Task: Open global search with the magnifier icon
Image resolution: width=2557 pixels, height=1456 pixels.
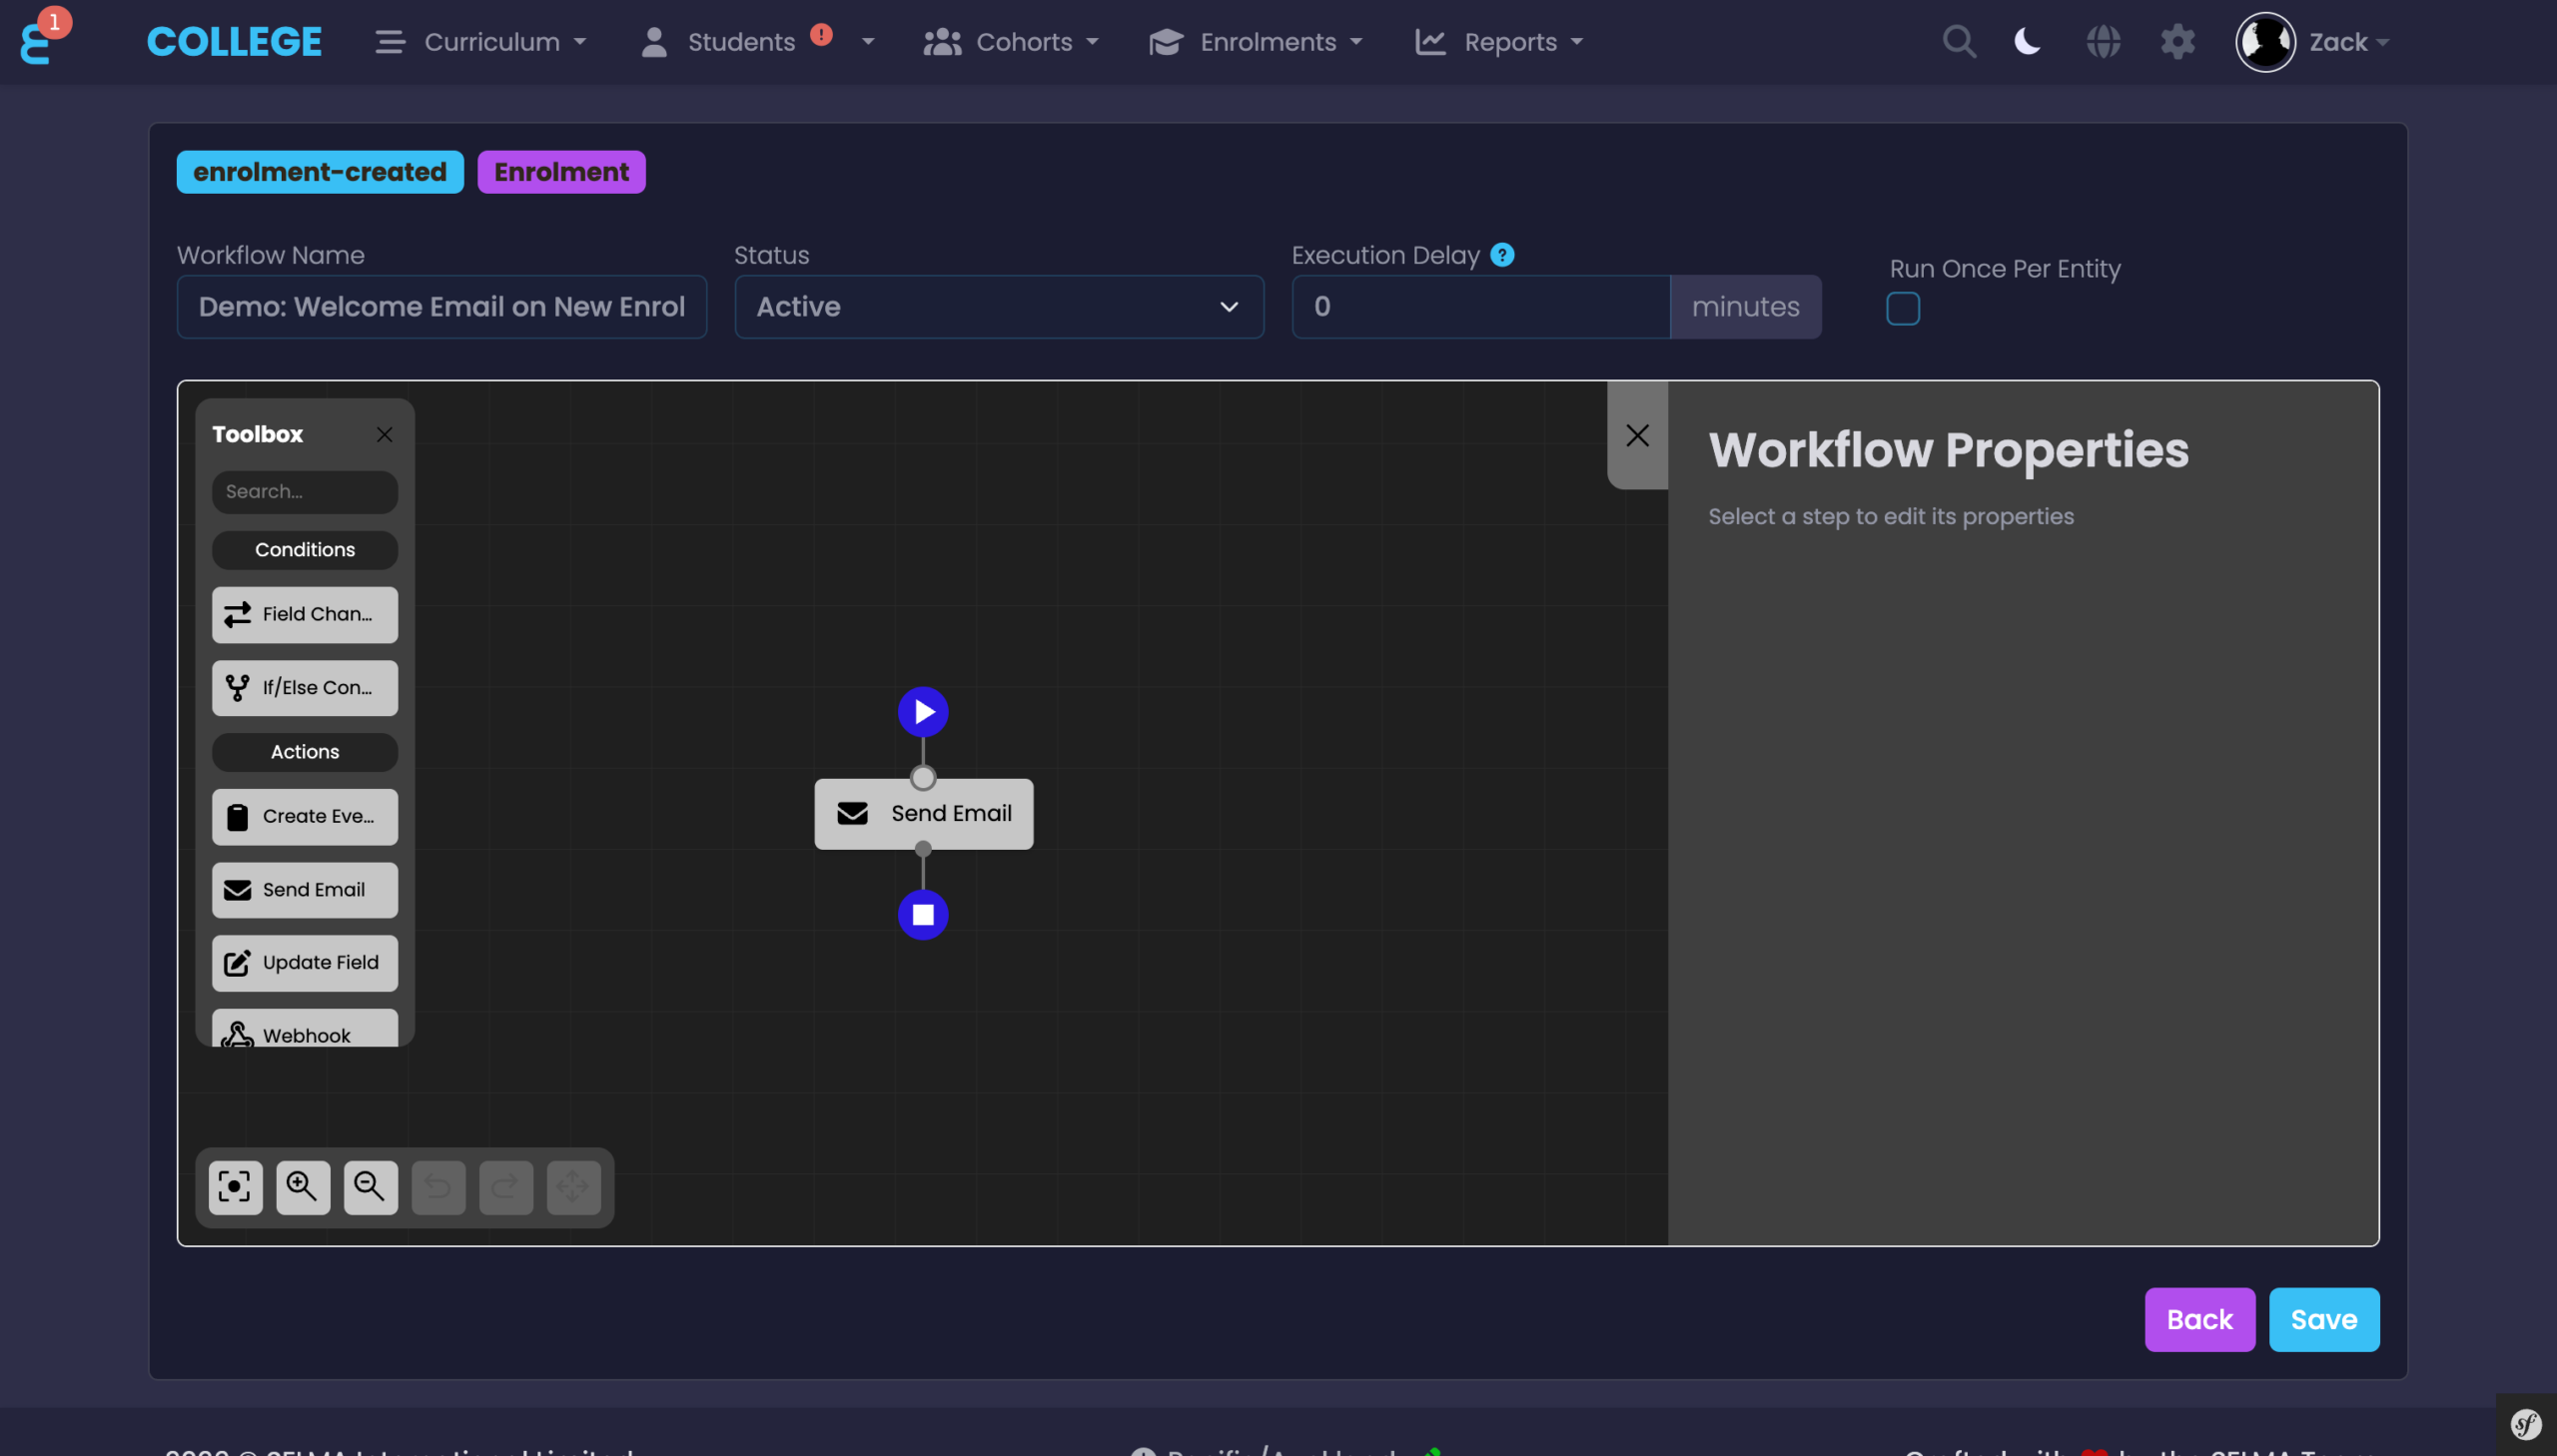Action: 1959,41
